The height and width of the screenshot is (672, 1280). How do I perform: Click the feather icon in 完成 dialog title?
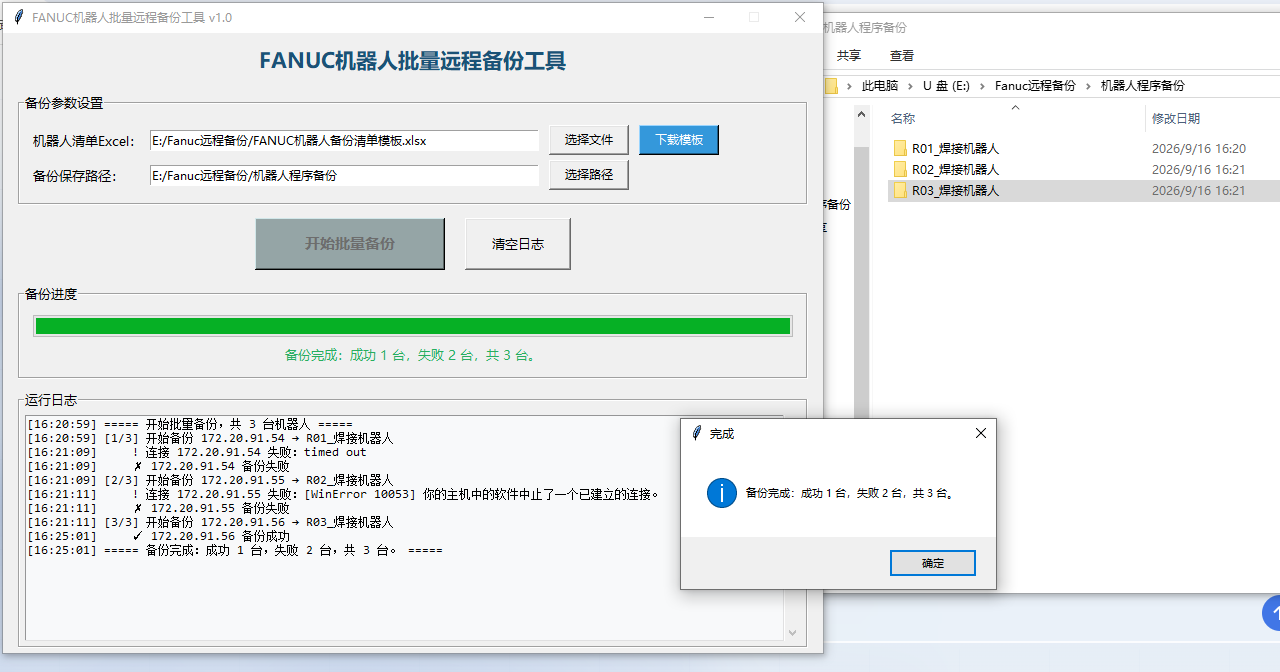point(697,433)
